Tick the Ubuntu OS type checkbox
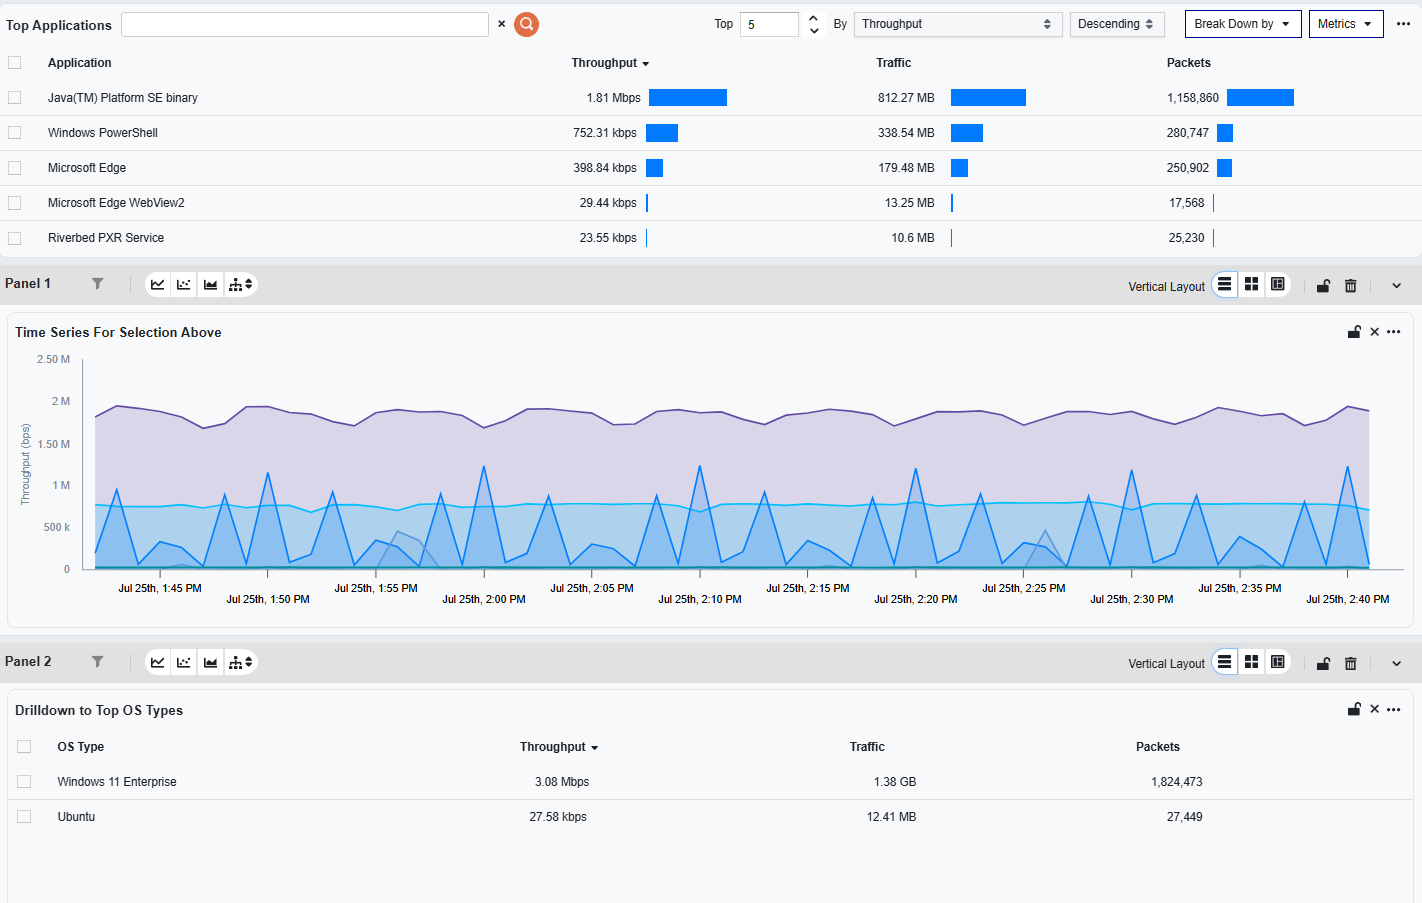Screen dimensions: 1422x903 (x=25, y=817)
